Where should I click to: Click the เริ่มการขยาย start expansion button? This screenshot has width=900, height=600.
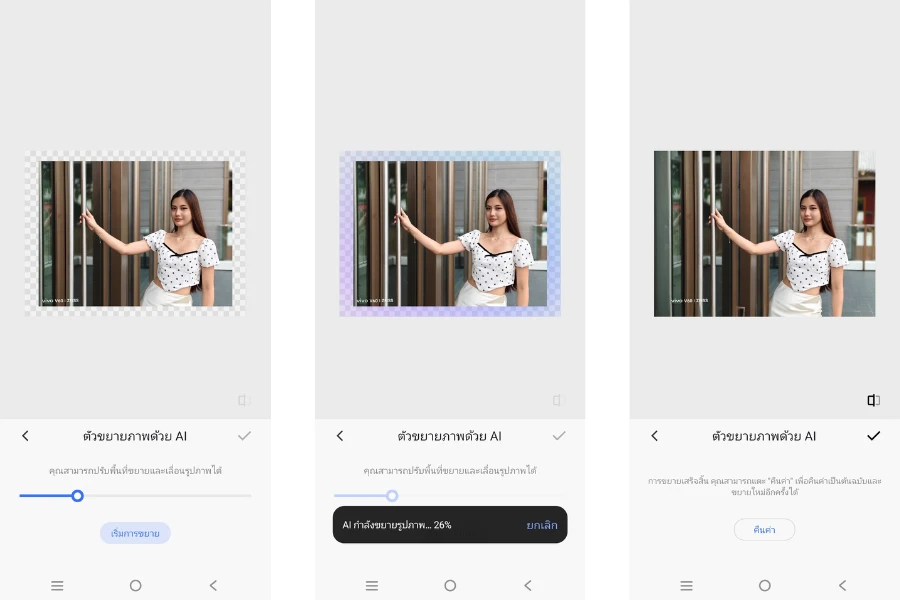[135, 533]
